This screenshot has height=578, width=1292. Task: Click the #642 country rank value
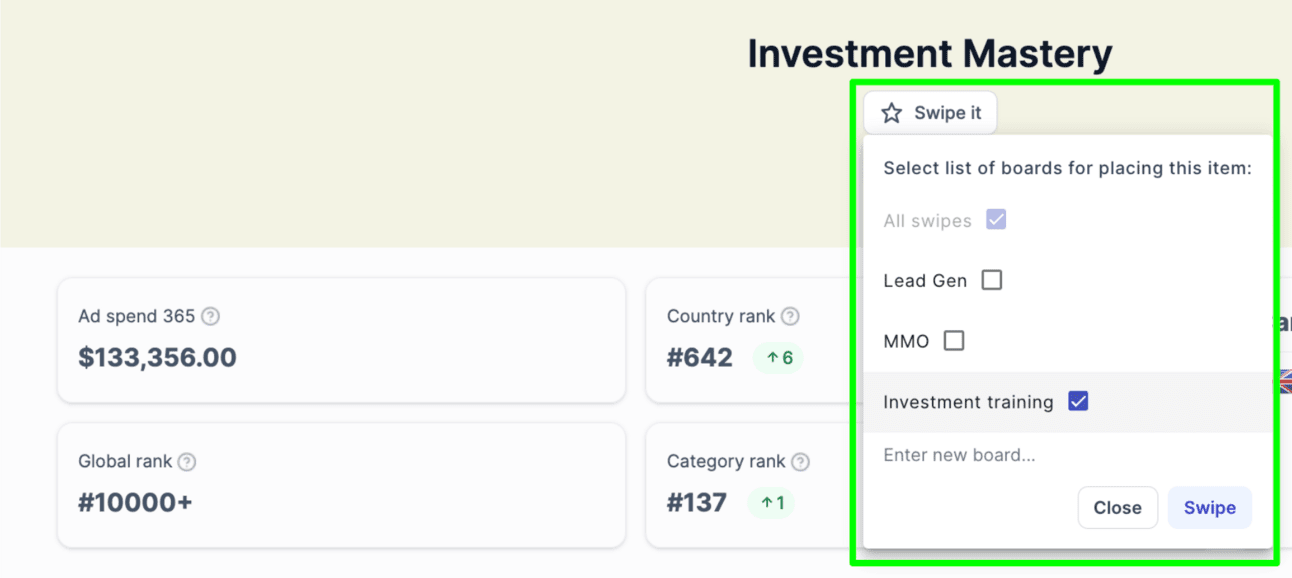[x=700, y=358]
